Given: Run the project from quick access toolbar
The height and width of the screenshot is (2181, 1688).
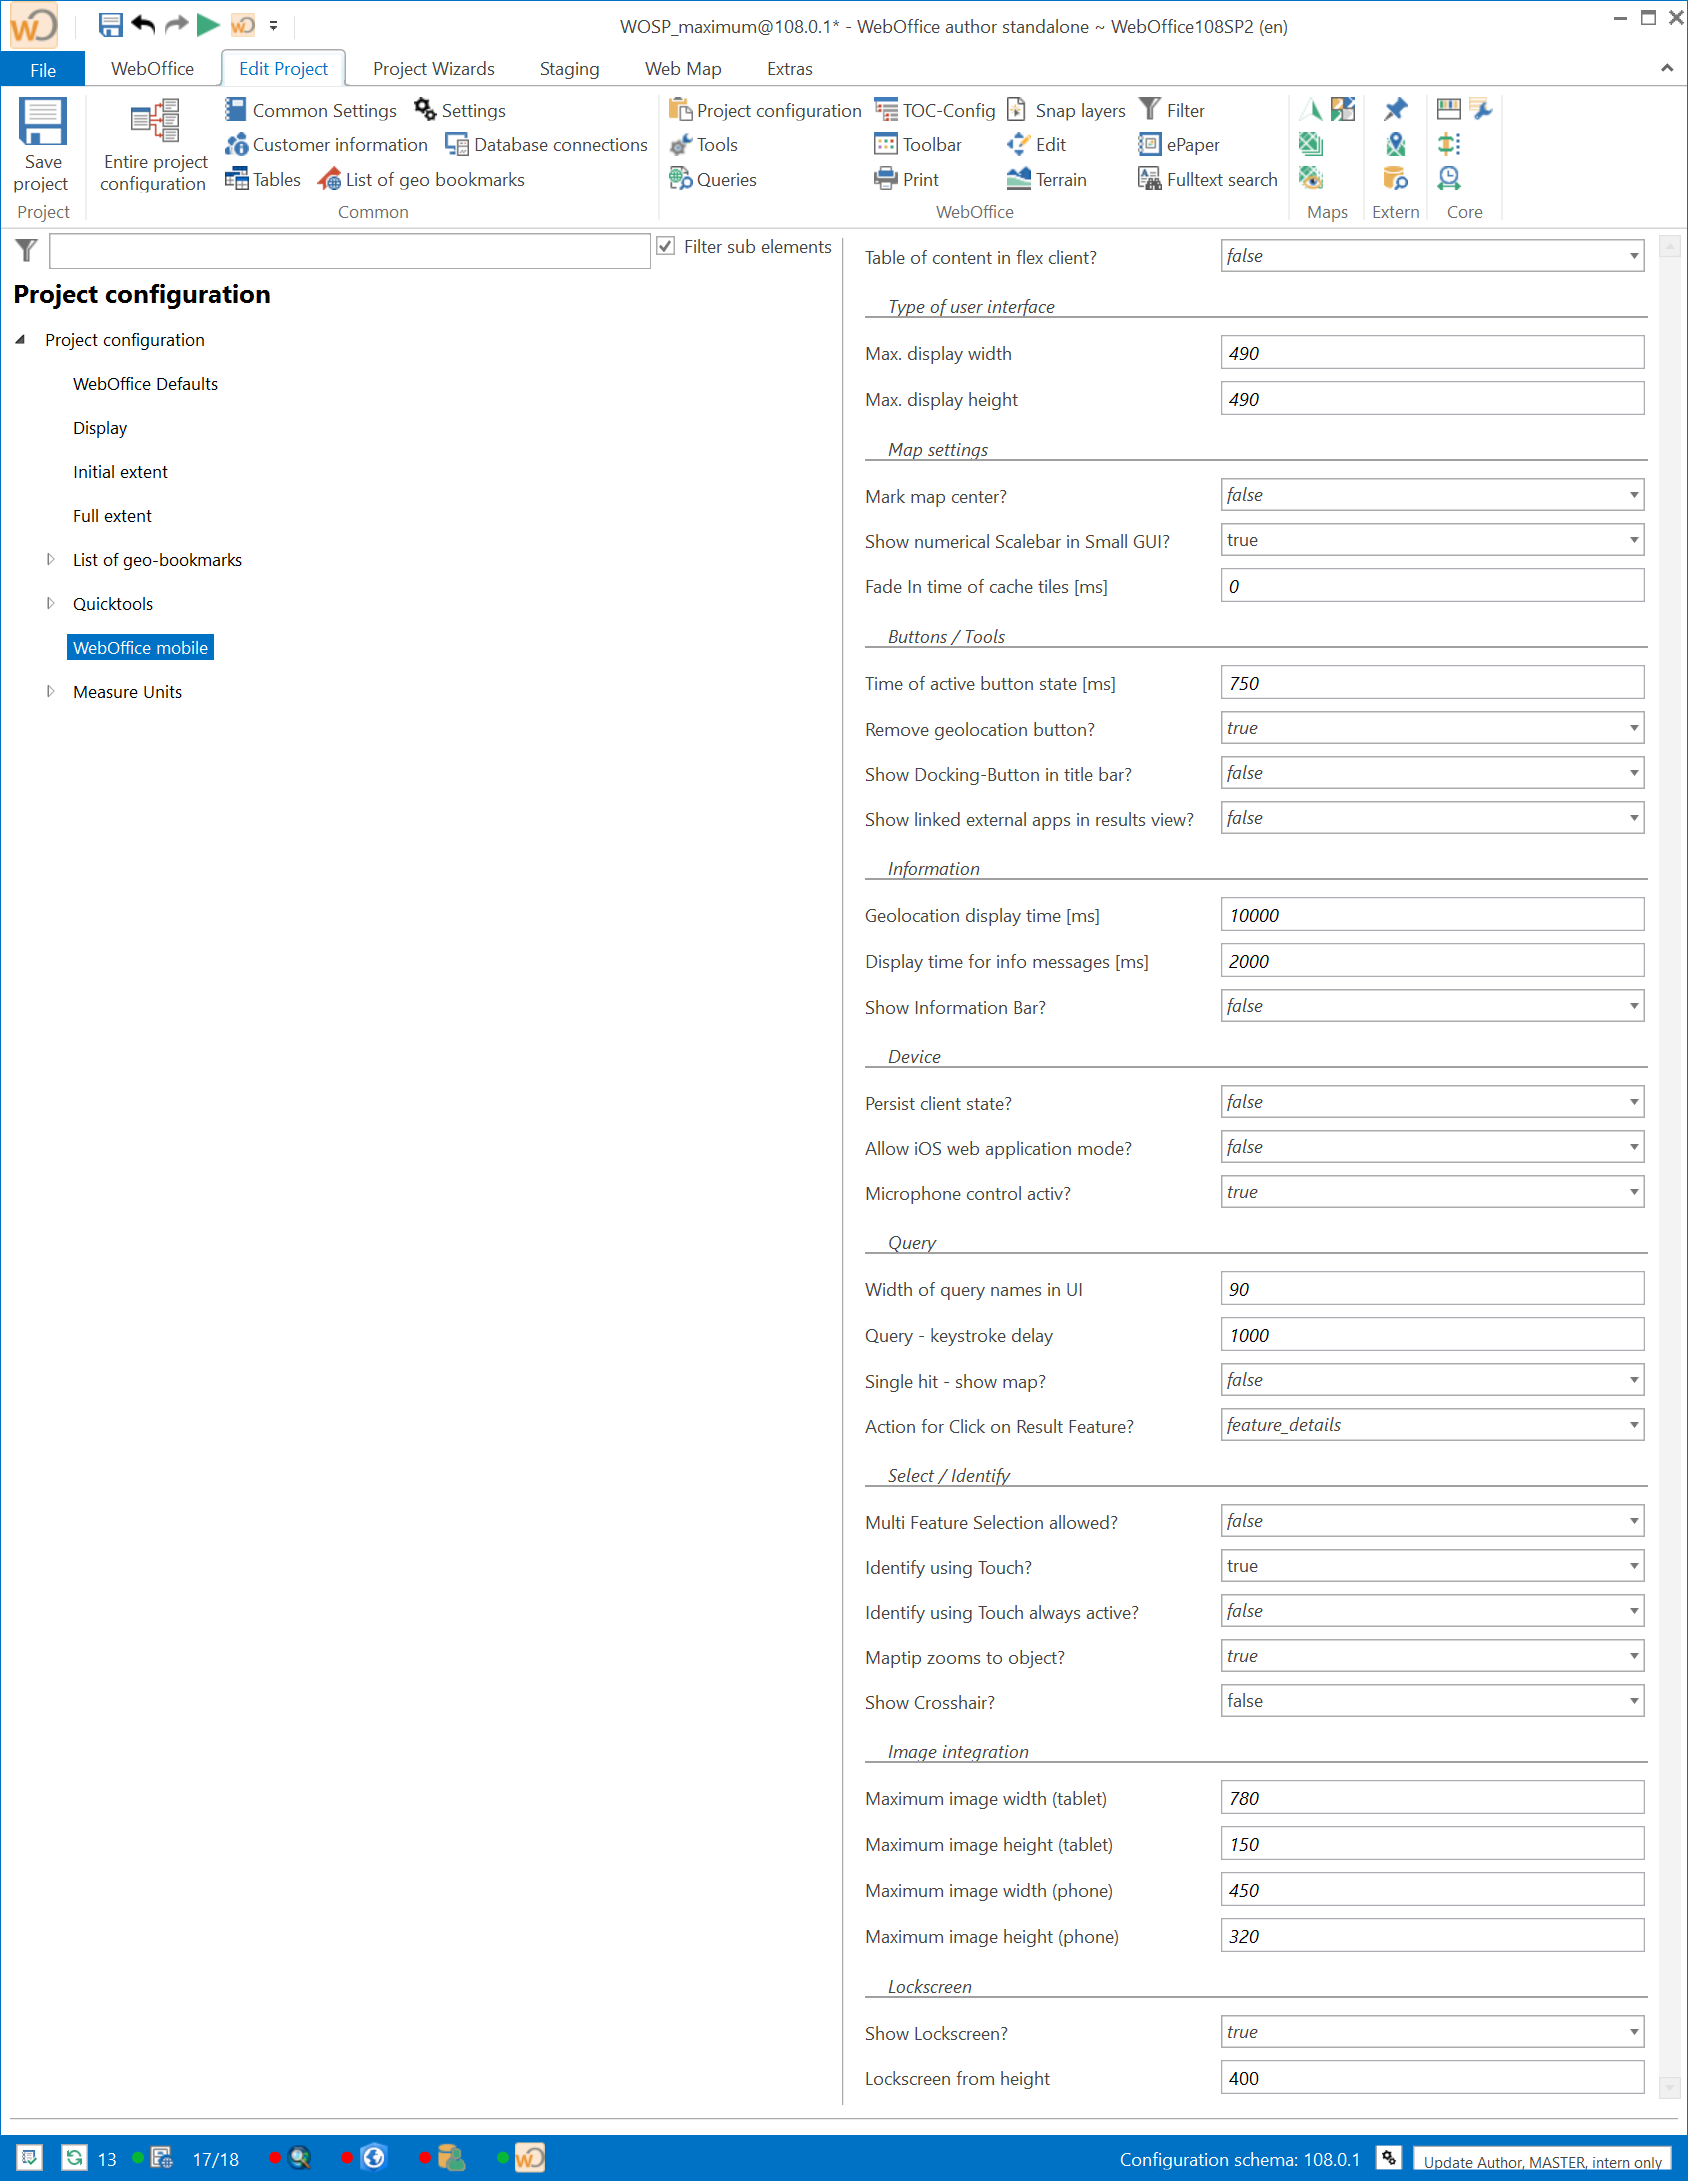Looking at the screenshot, I should point(207,25).
